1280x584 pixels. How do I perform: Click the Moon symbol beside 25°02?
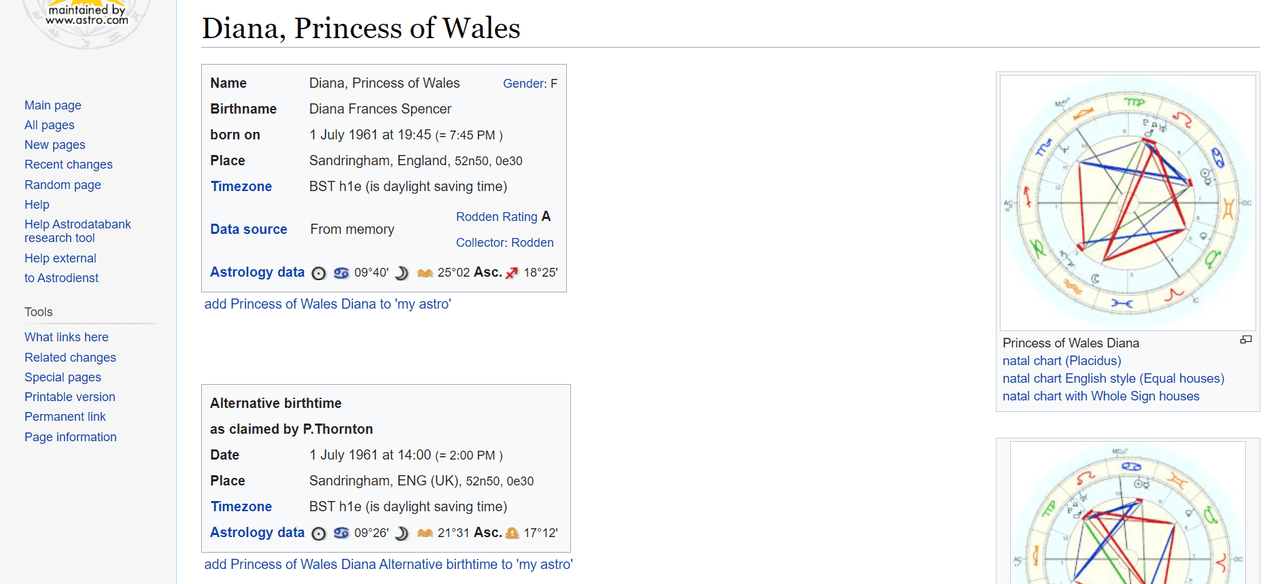point(401,272)
